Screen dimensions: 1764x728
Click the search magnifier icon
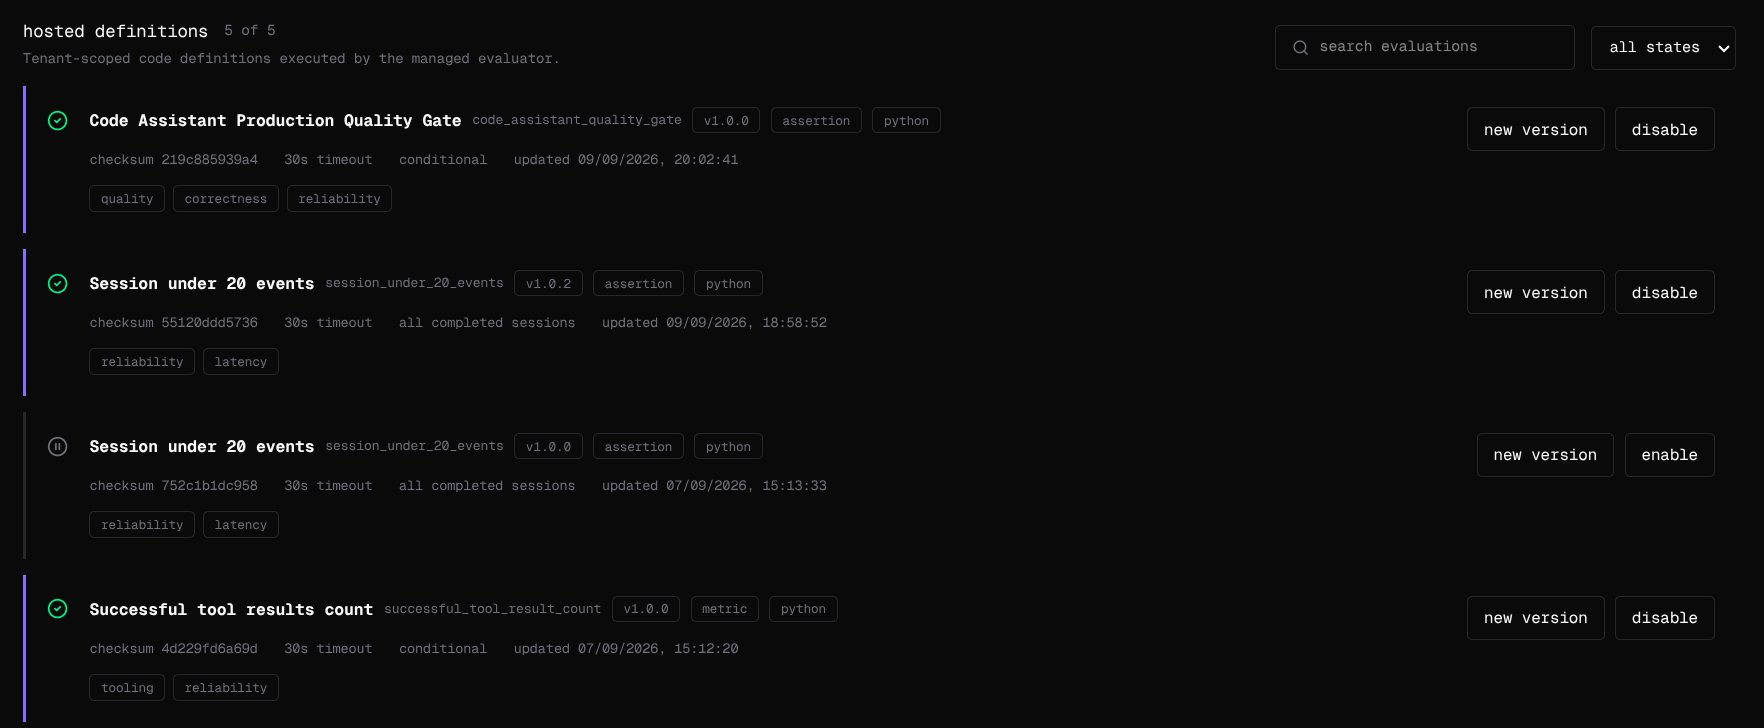(1300, 47)
